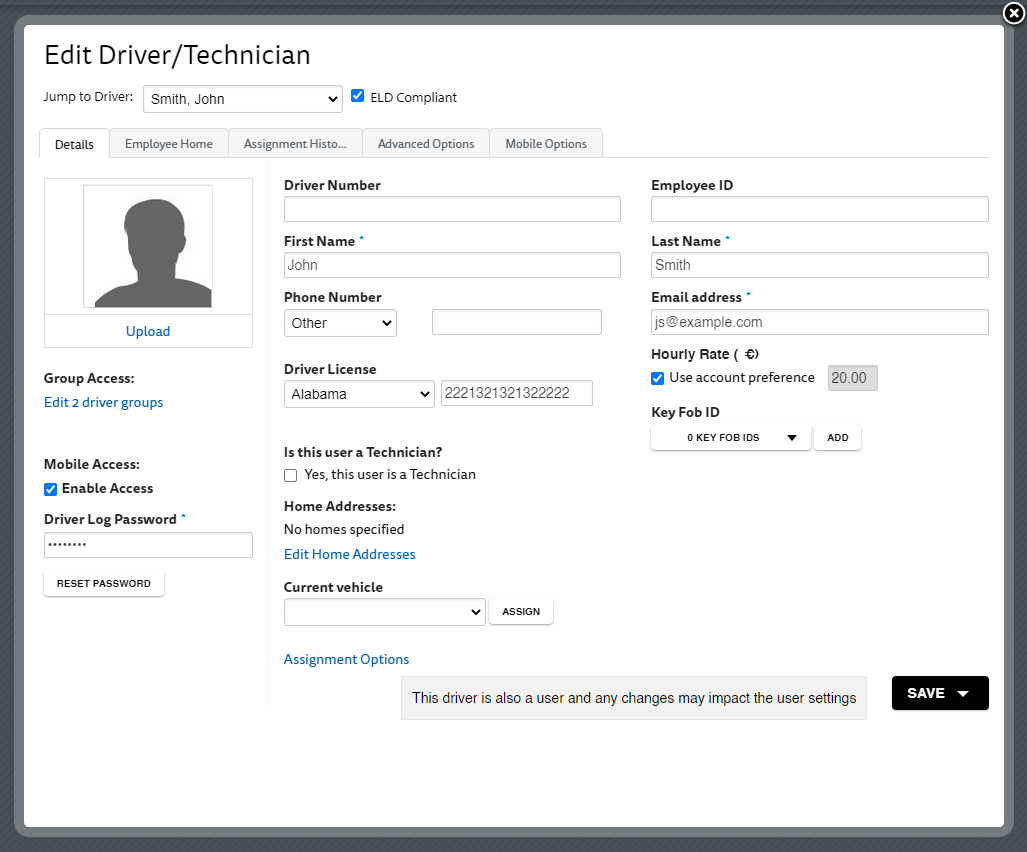Open the Jump to Driver dropdown
The width and height of the screenshot is (1027, 852).
243,99
